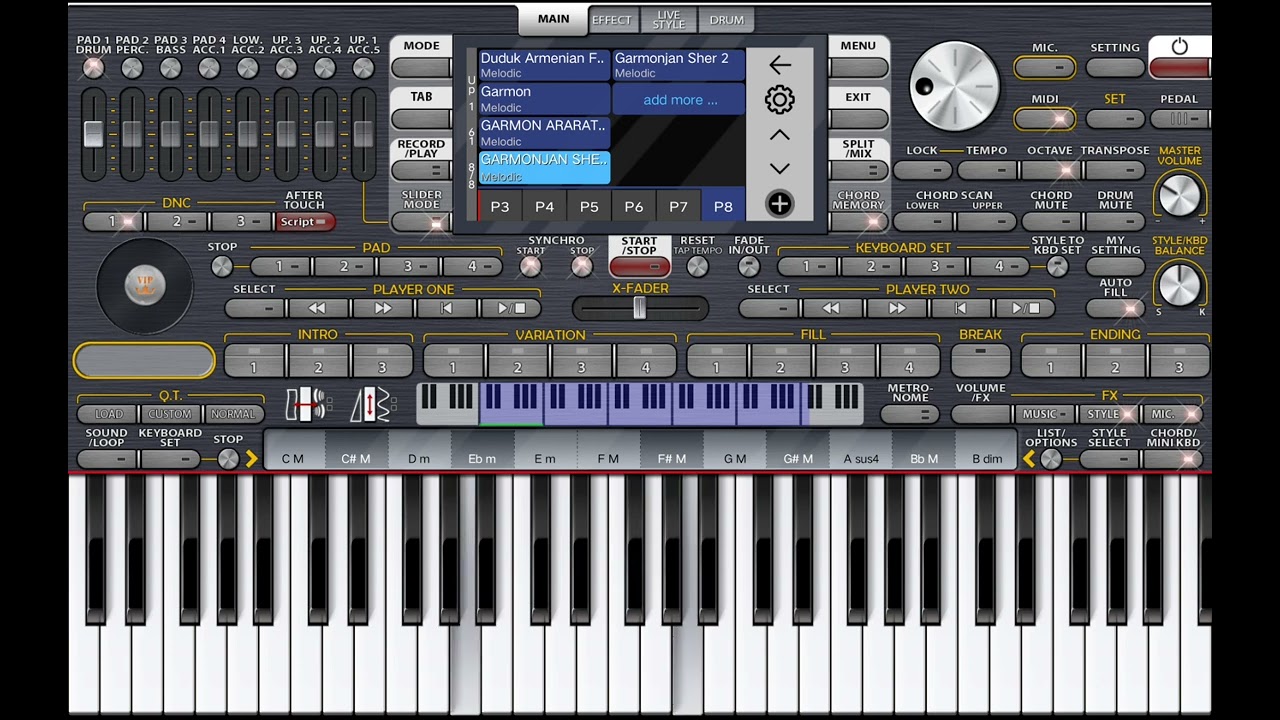Click the Pad 1 Drum volume slider
This screenshot has height=720, width=1280.
pyautogui.click(x=93, y=133)
